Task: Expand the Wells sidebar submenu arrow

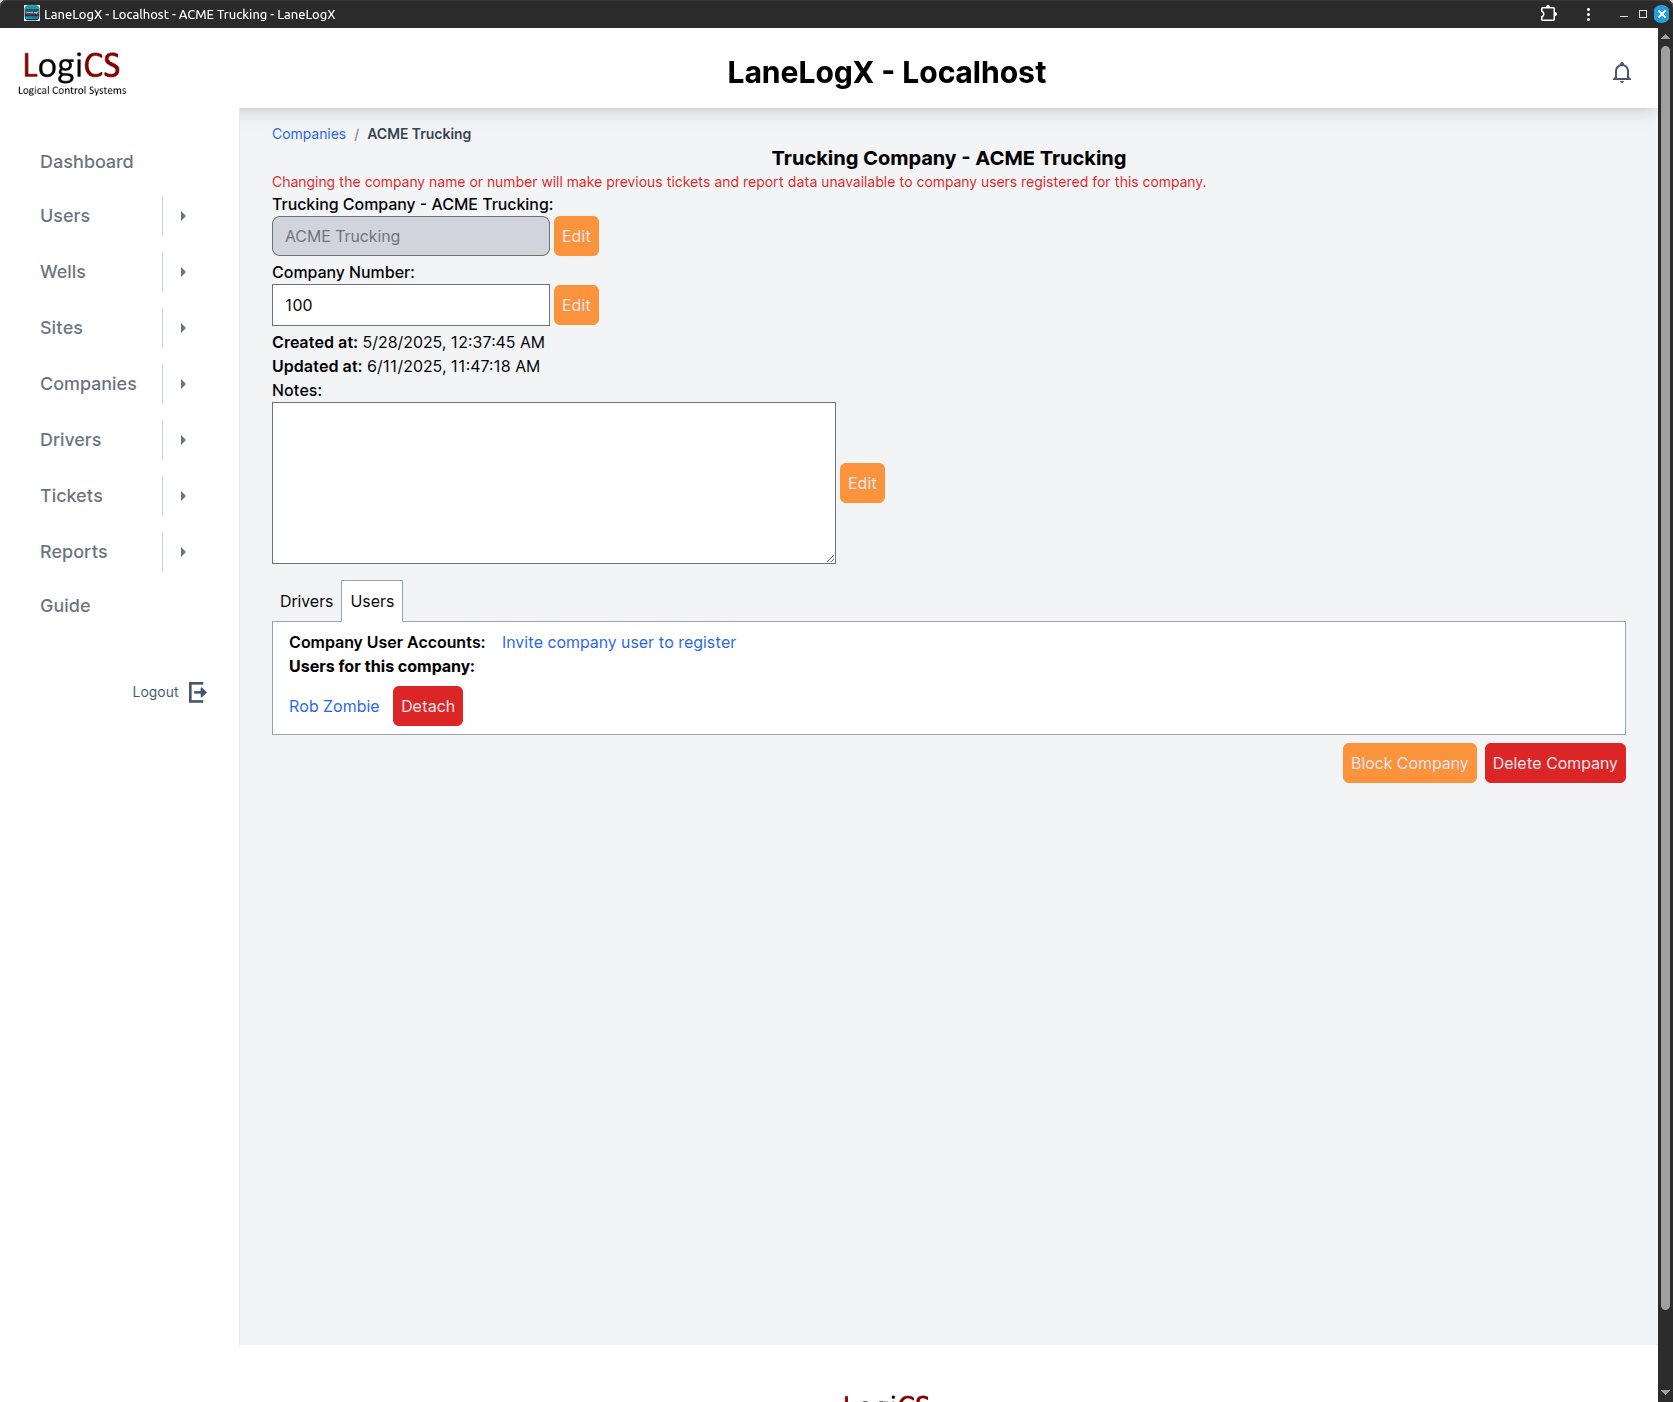Action: 183,272
